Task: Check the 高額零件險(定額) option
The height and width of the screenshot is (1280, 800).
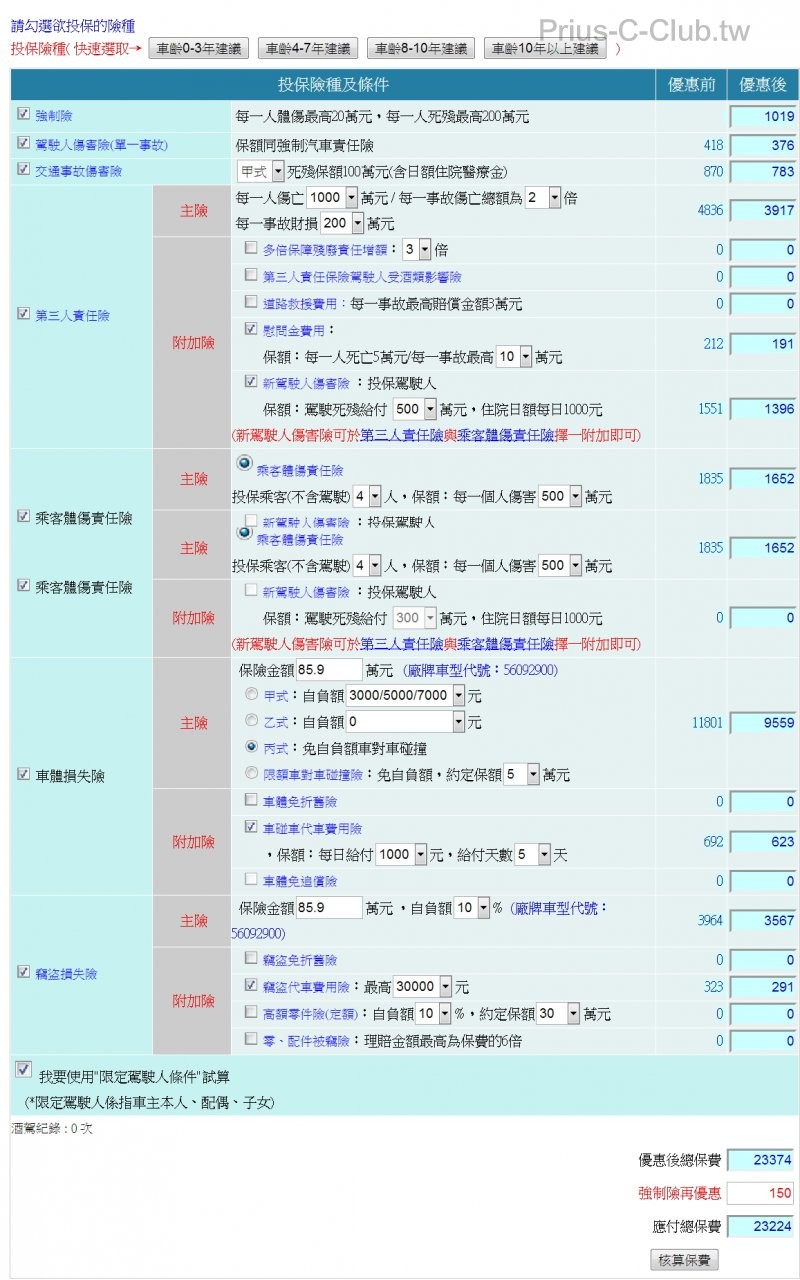Action: coord(251,1012)
